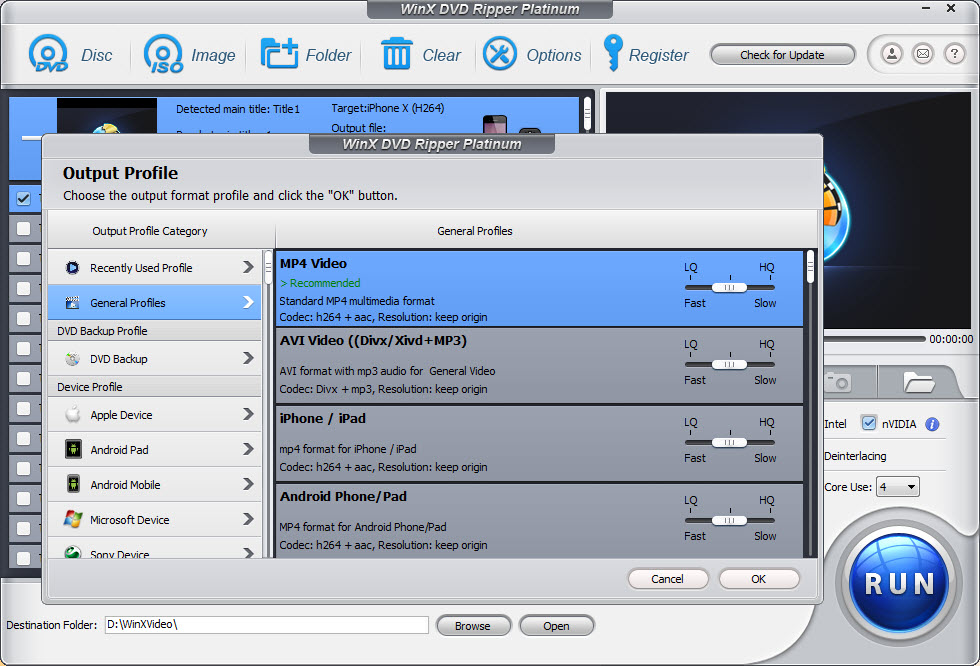Expand Sony Device chevron

248,552
